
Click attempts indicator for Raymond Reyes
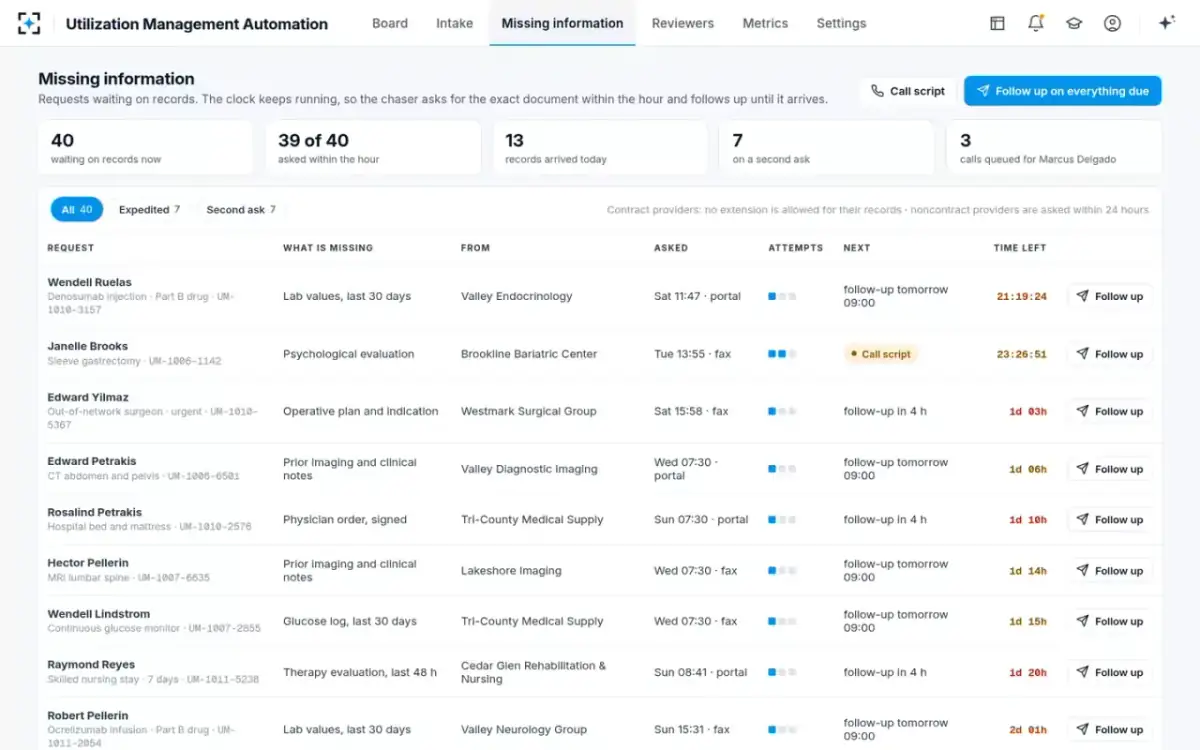(x=782, y=672)
